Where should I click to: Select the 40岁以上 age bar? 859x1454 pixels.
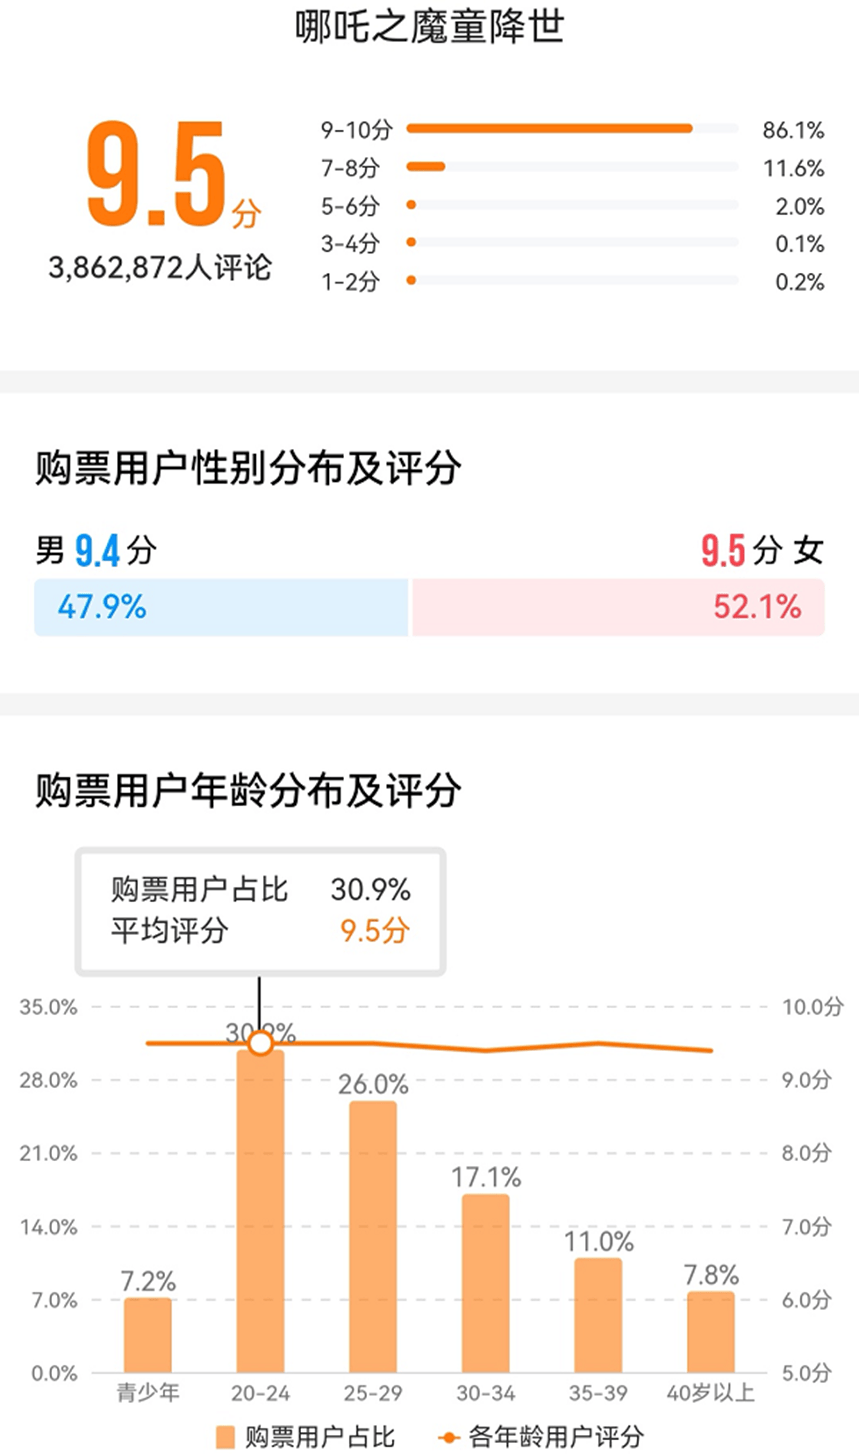[x=711, y=1332]
